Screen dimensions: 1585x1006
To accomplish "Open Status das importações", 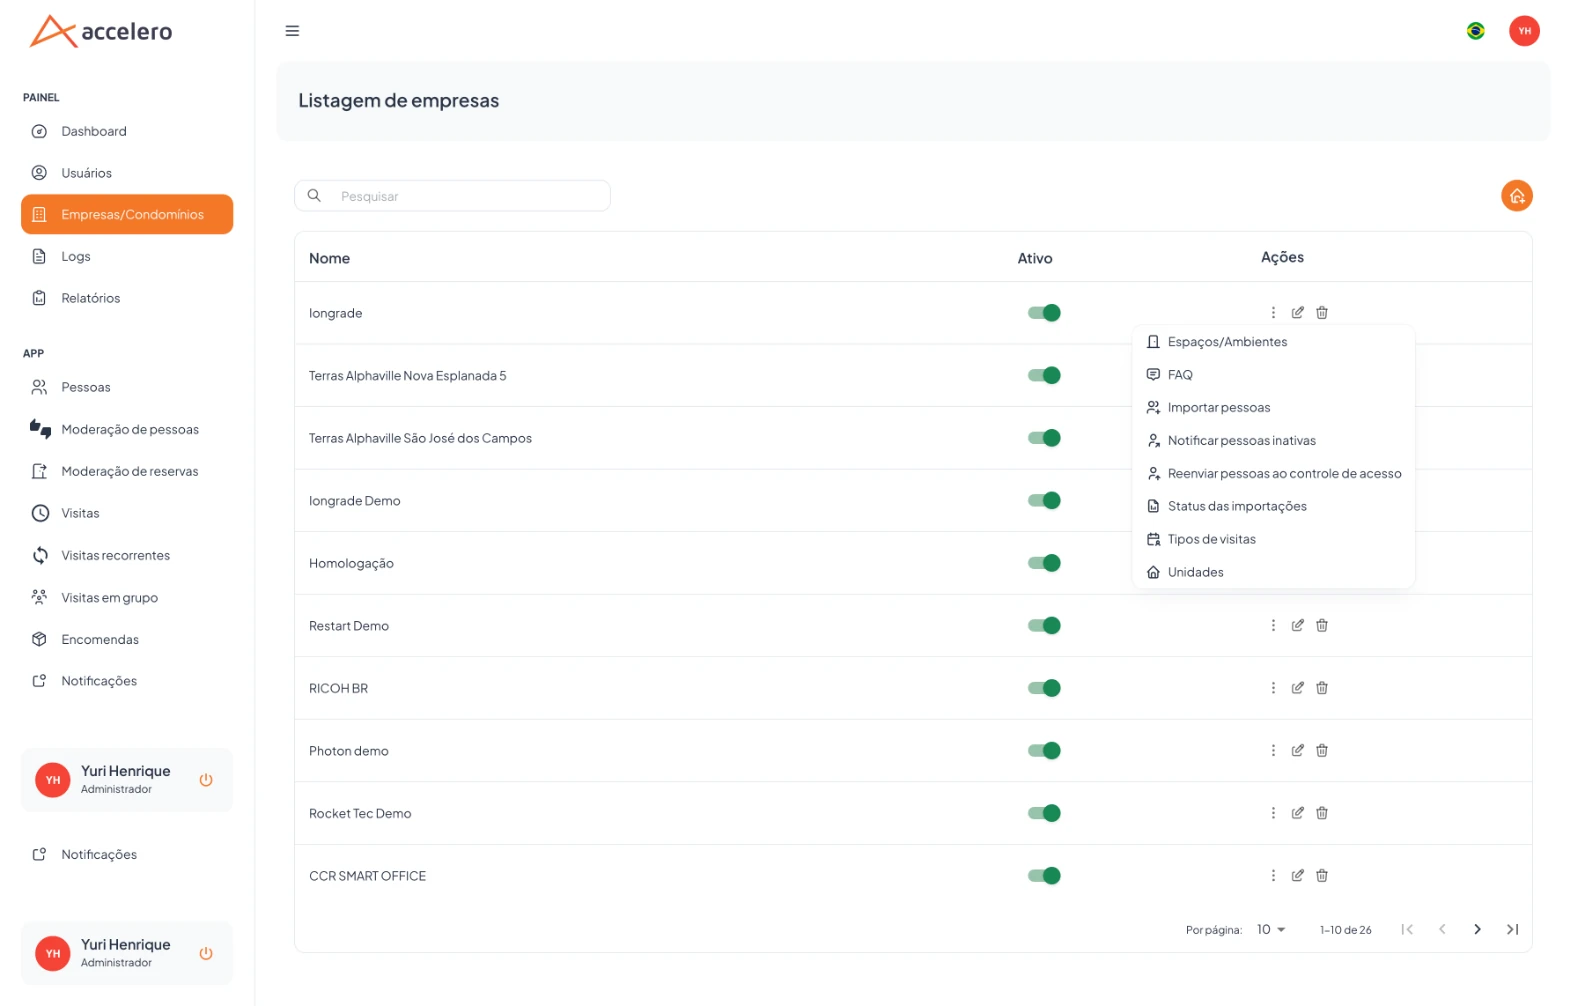I will (1273, 507).
